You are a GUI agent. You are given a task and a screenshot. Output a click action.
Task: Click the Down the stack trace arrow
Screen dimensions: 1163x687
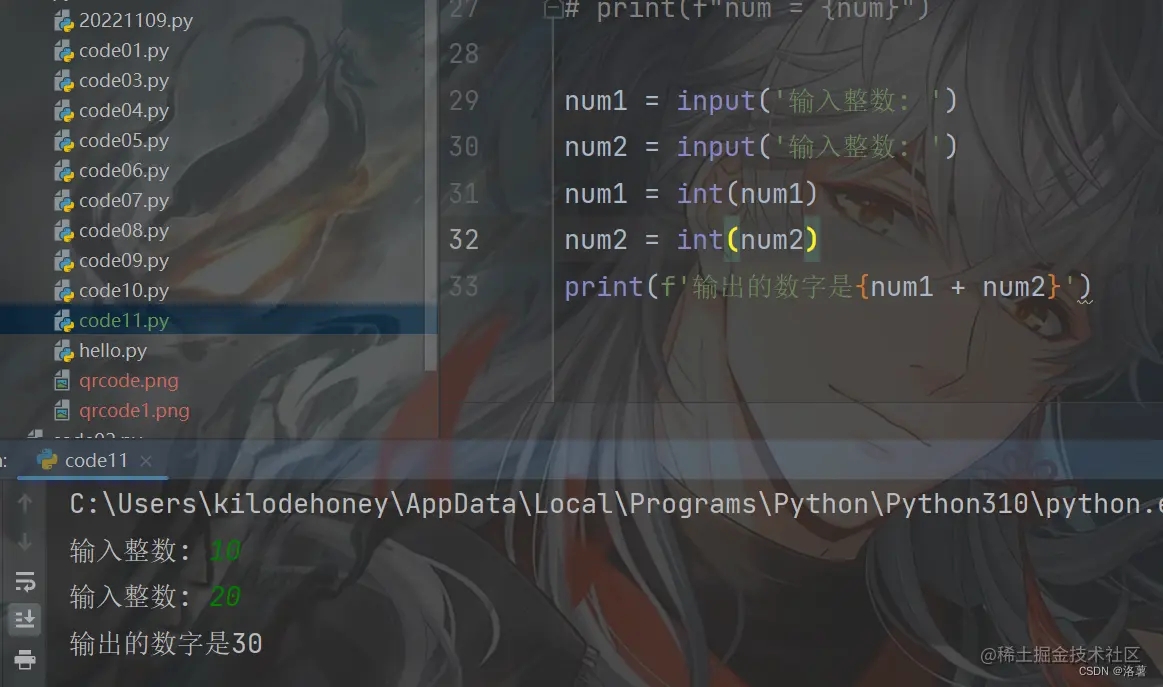coord(24,542)
